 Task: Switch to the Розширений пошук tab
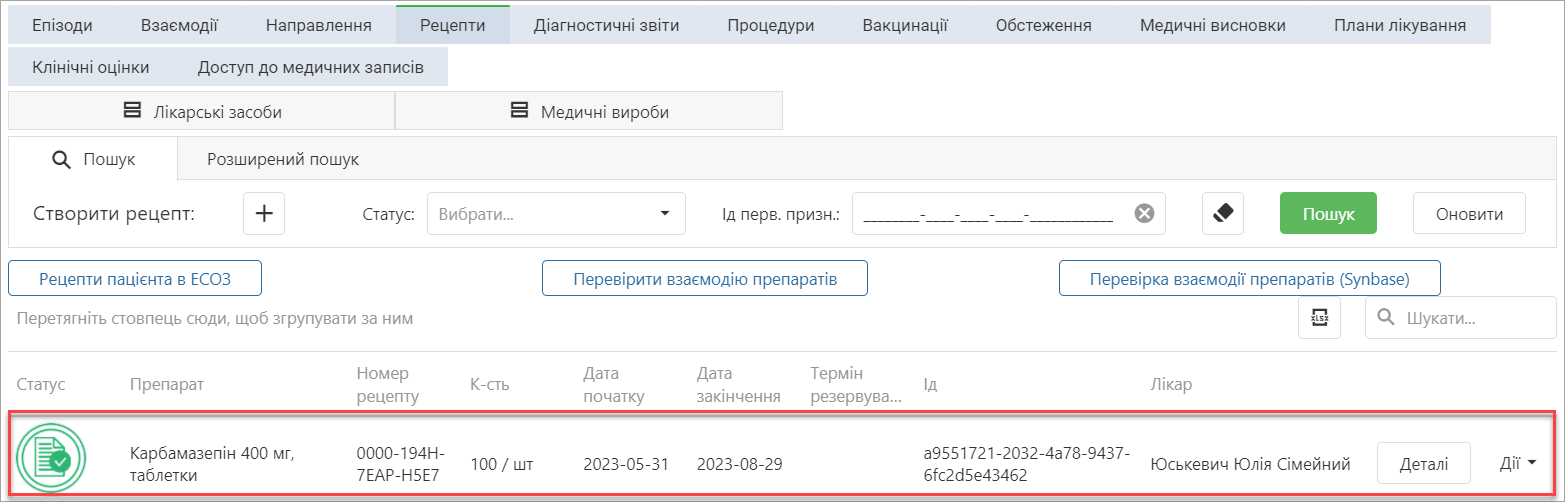283,159
